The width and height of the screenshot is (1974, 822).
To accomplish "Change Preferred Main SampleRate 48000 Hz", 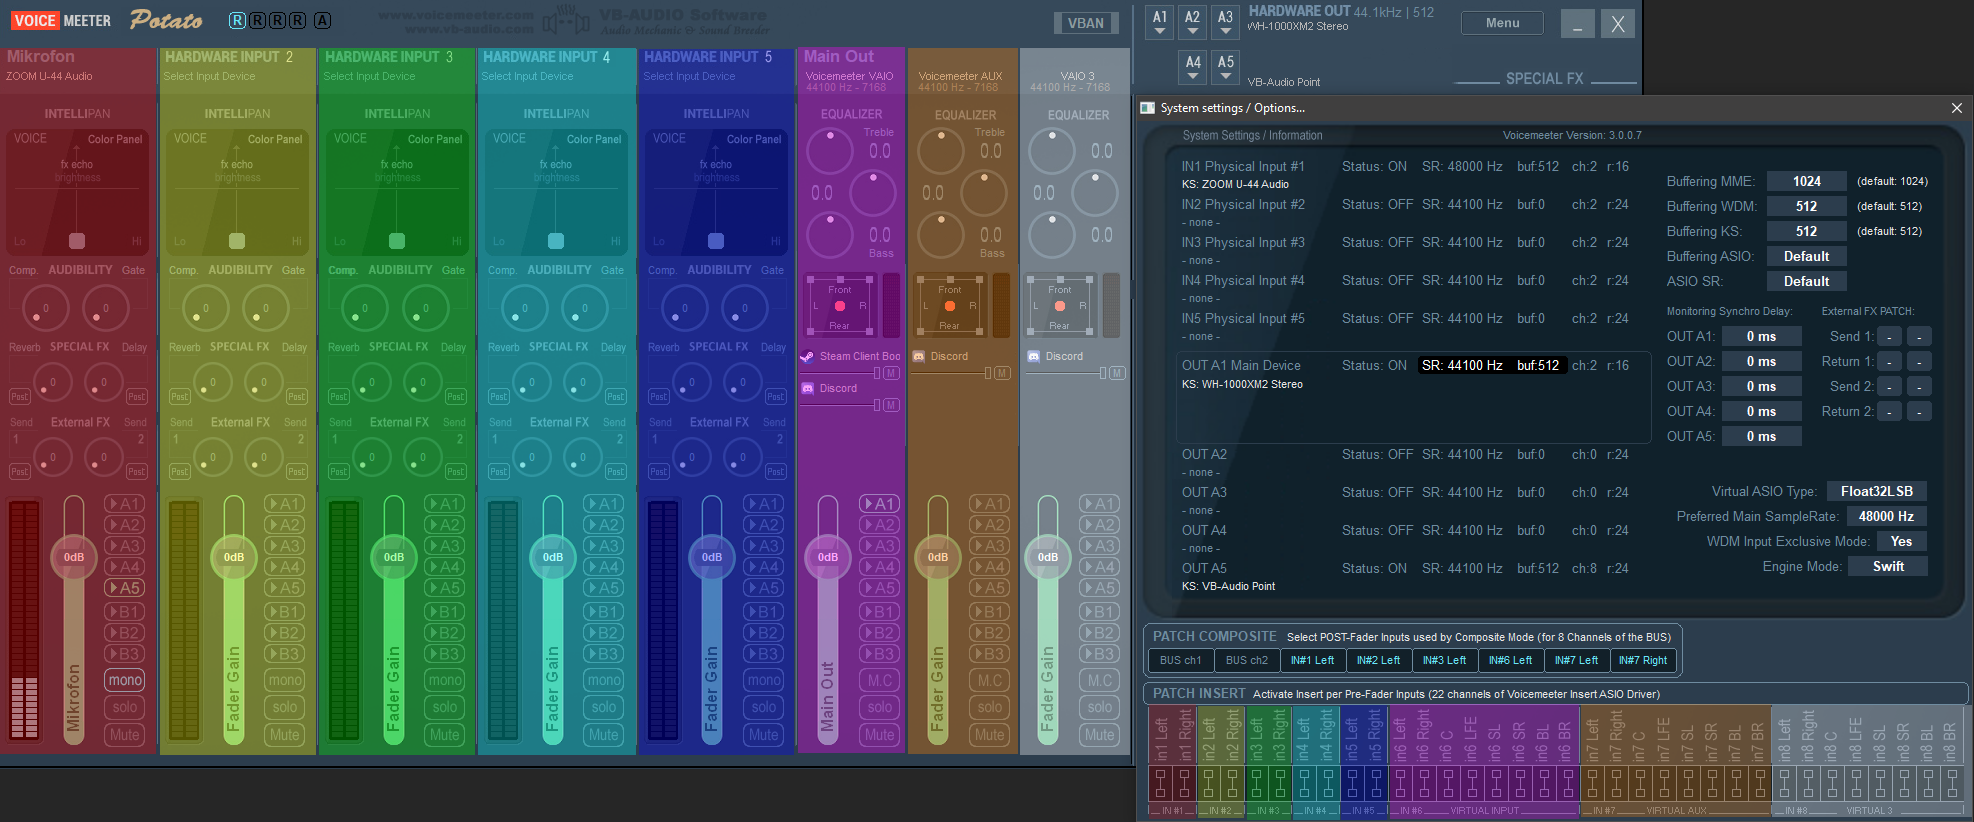I will 1886,516.
